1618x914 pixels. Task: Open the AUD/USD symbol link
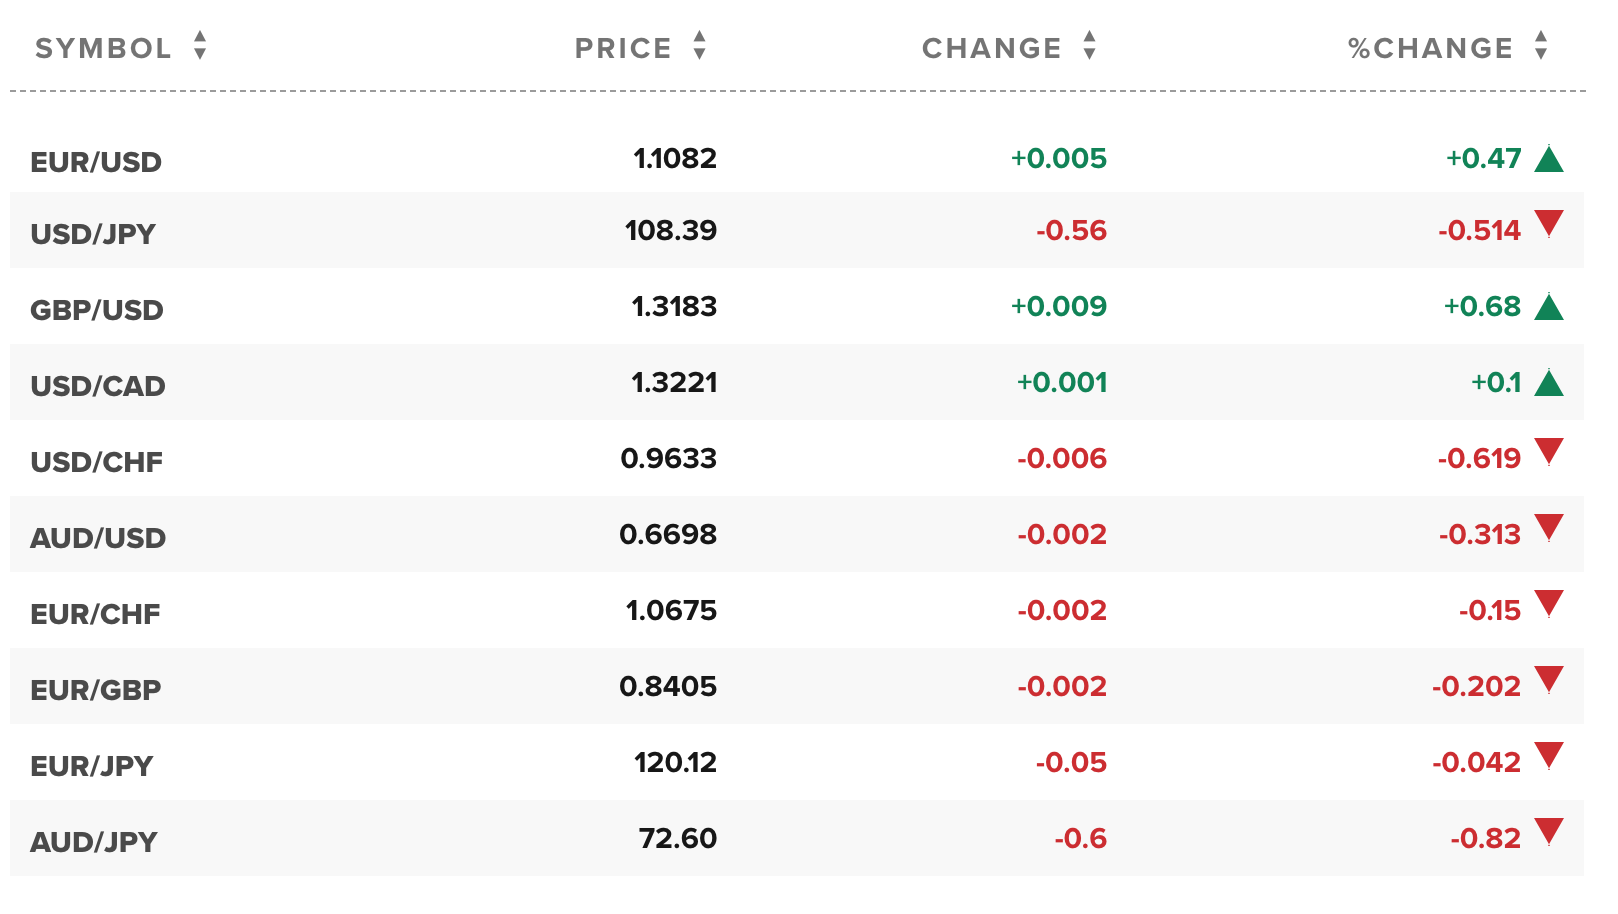[x=98, y=538]
